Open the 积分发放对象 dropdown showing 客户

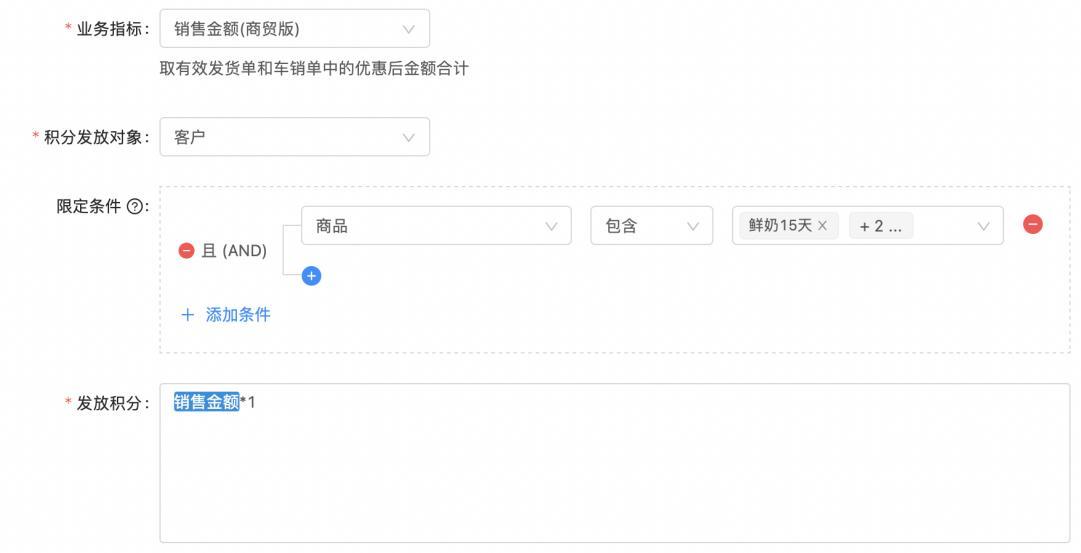point(294,137)
